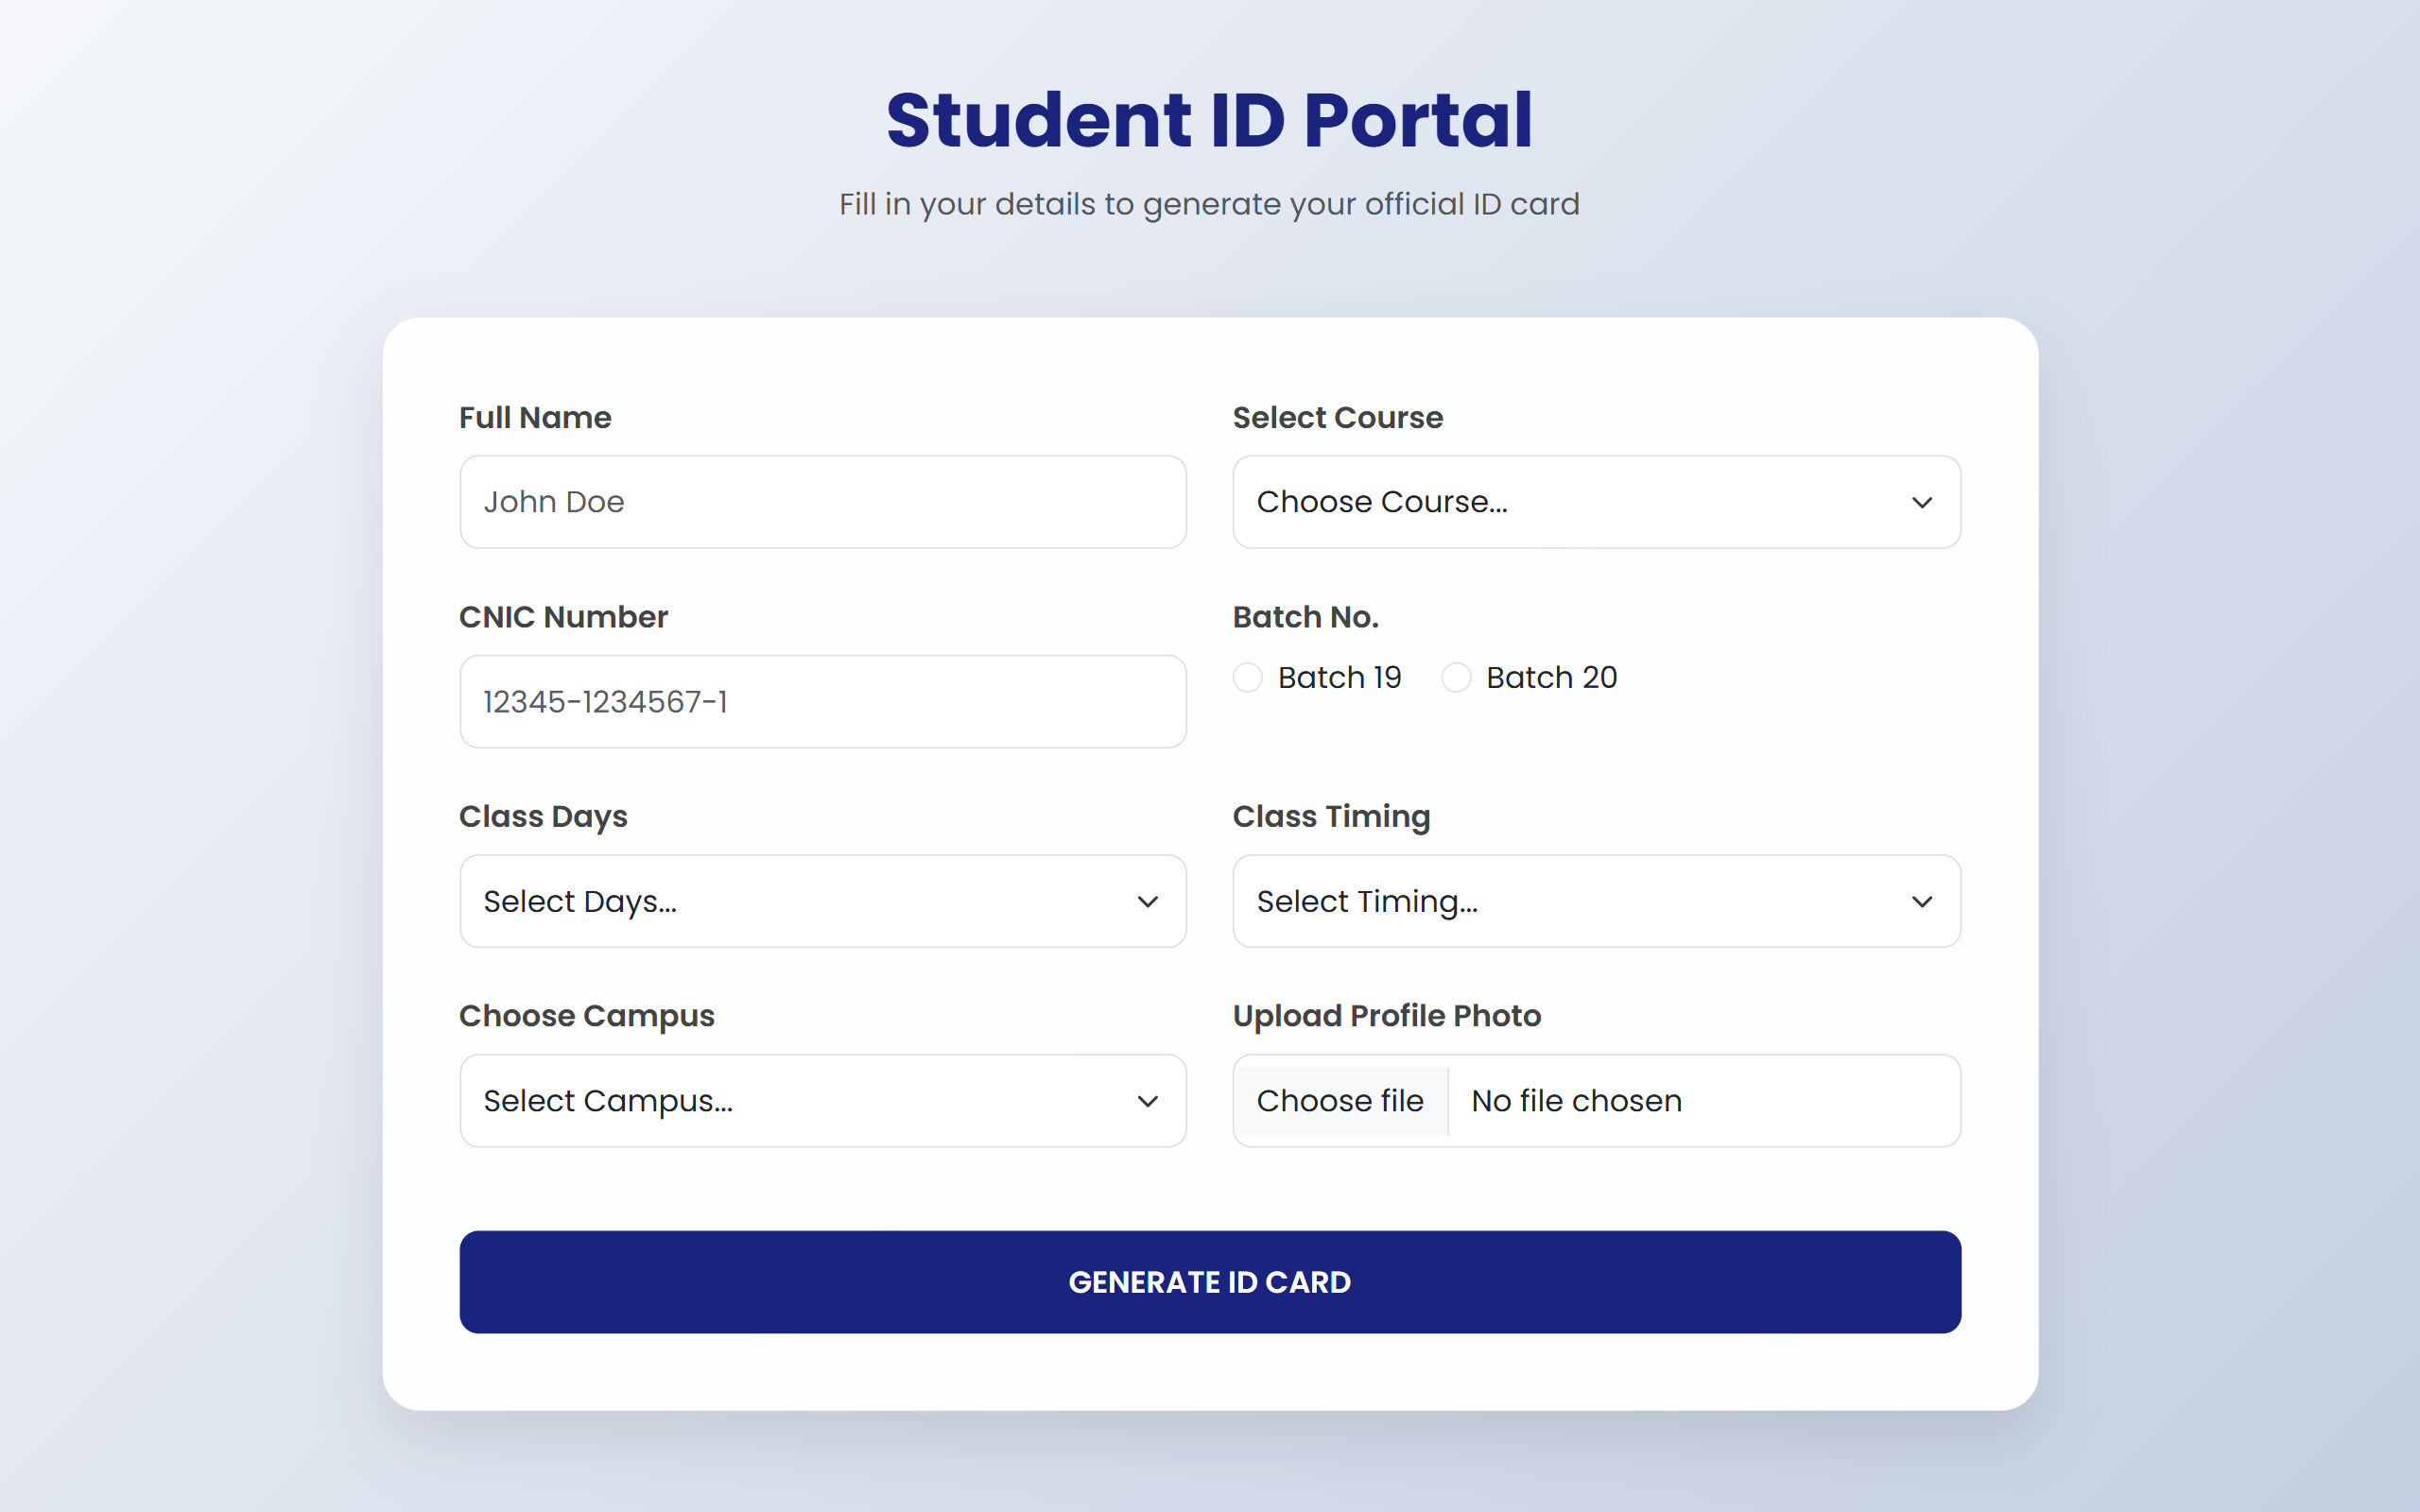
Task: Select the Batch 19 radio button
Action: [1247, 678]
